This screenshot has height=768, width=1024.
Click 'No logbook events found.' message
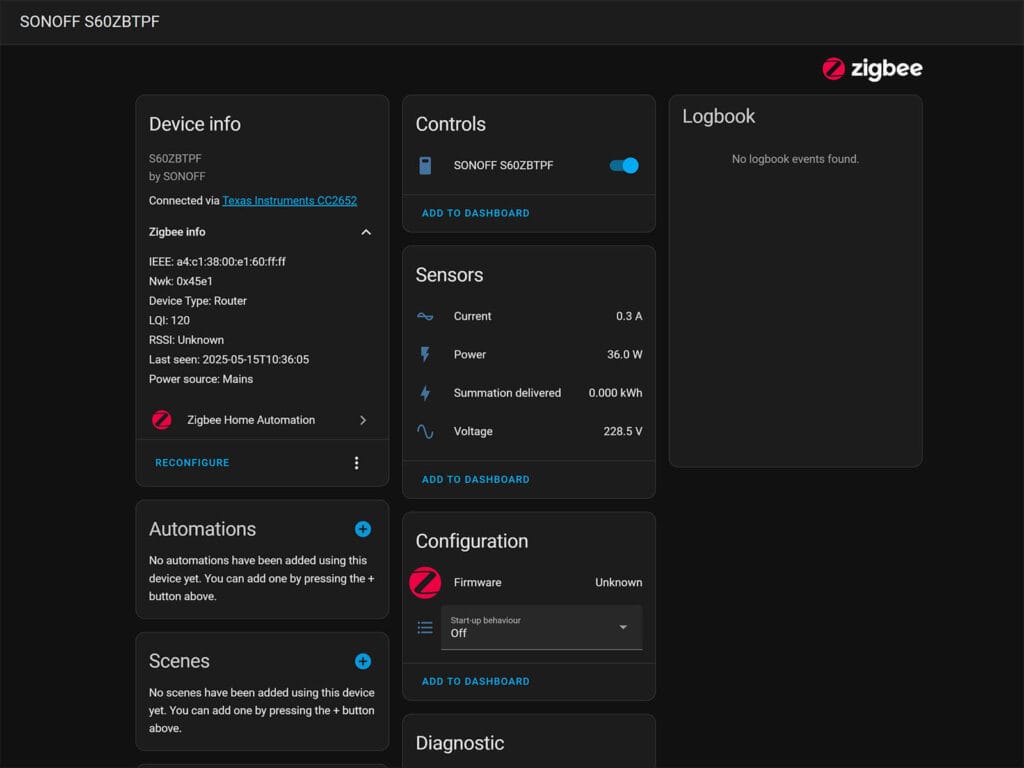tap(795, 159)
